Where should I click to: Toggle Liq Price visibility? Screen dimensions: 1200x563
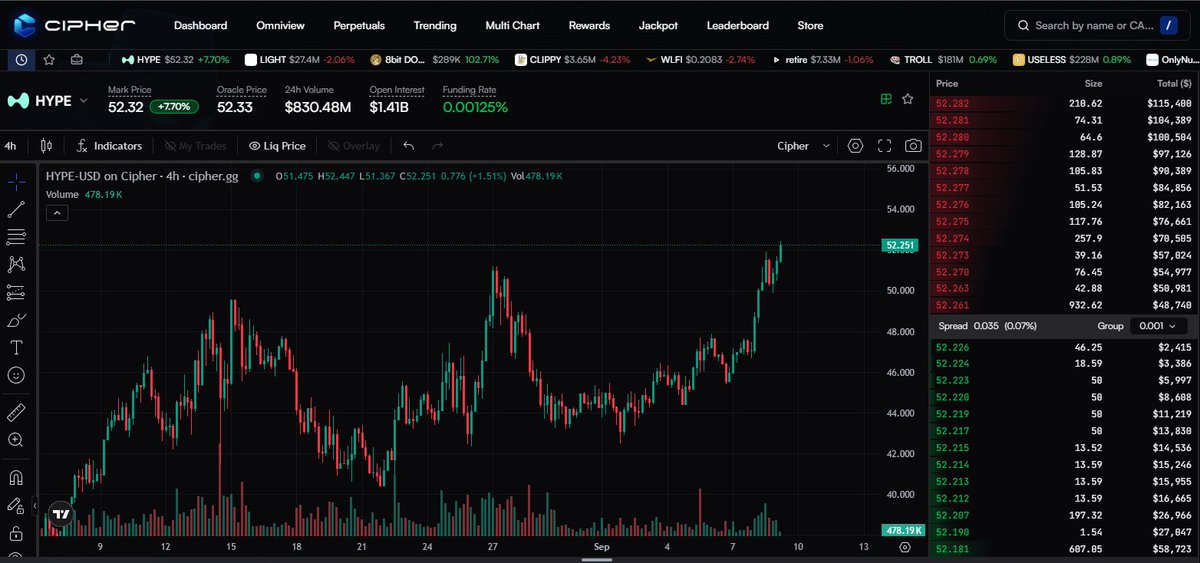(277, 145)
